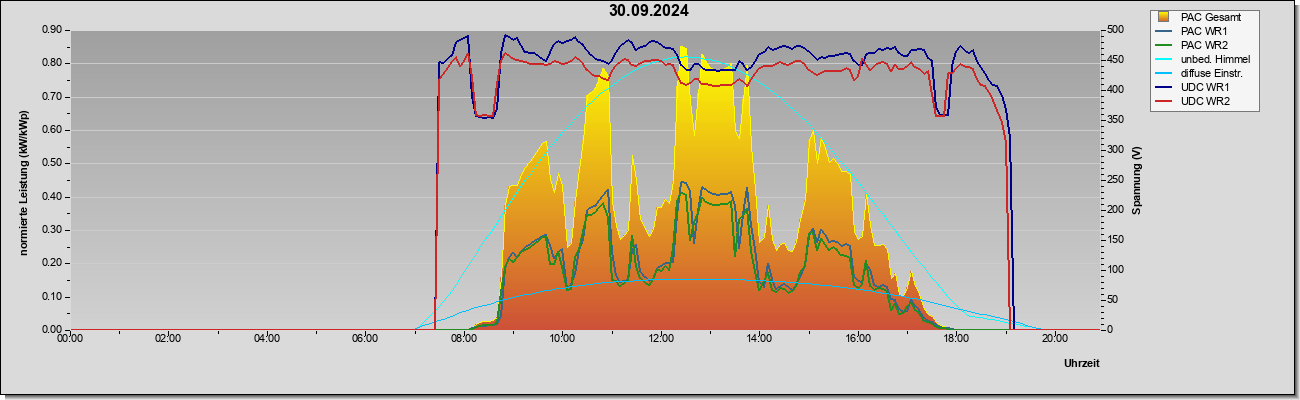Select the PAC WR1 legend entry
Screen dimensions: 1300x400
coord(1202,31)
